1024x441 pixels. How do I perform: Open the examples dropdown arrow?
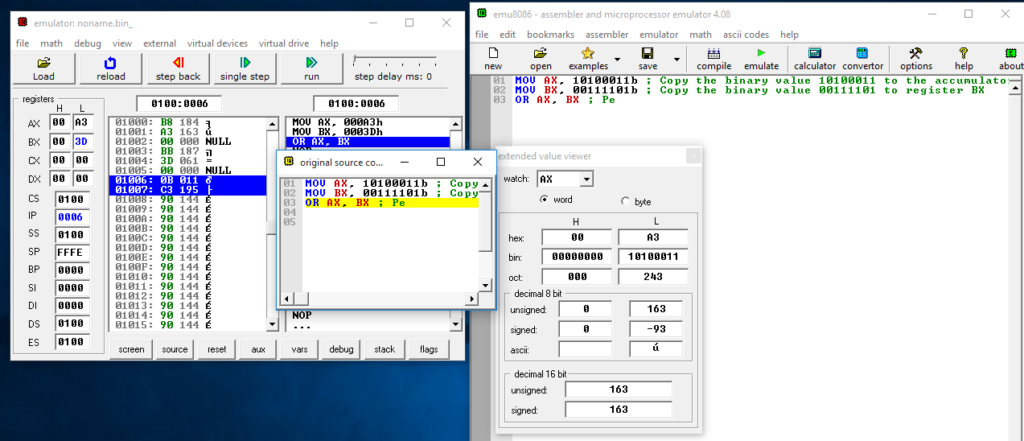(x=617, y=58)
